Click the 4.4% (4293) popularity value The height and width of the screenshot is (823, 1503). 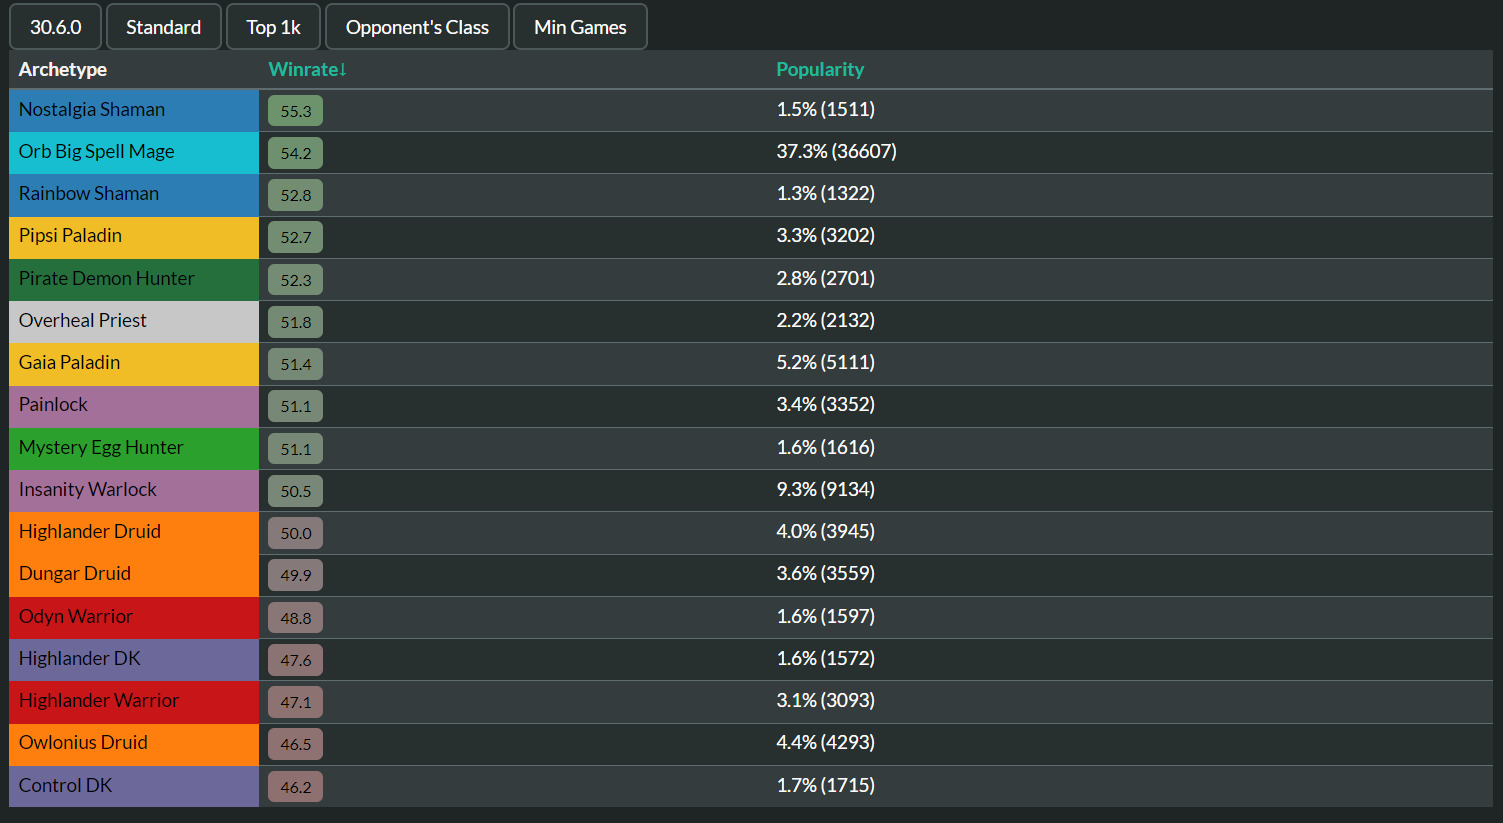pos(826,742)
